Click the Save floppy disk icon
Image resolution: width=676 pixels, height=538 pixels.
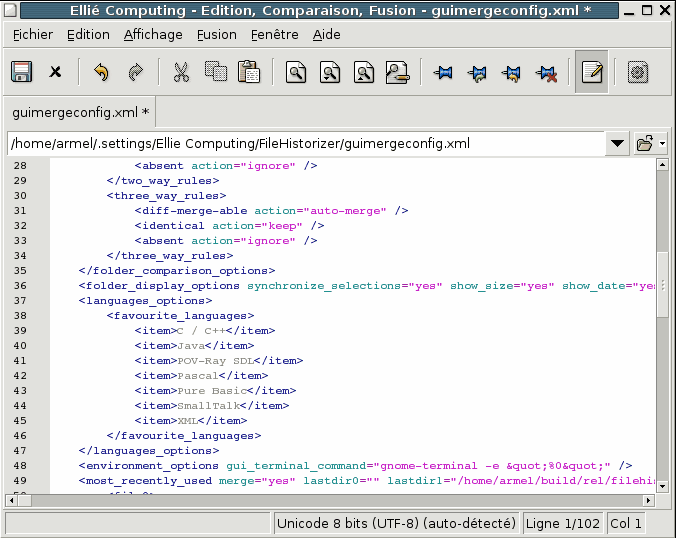(x=22, y=72)
